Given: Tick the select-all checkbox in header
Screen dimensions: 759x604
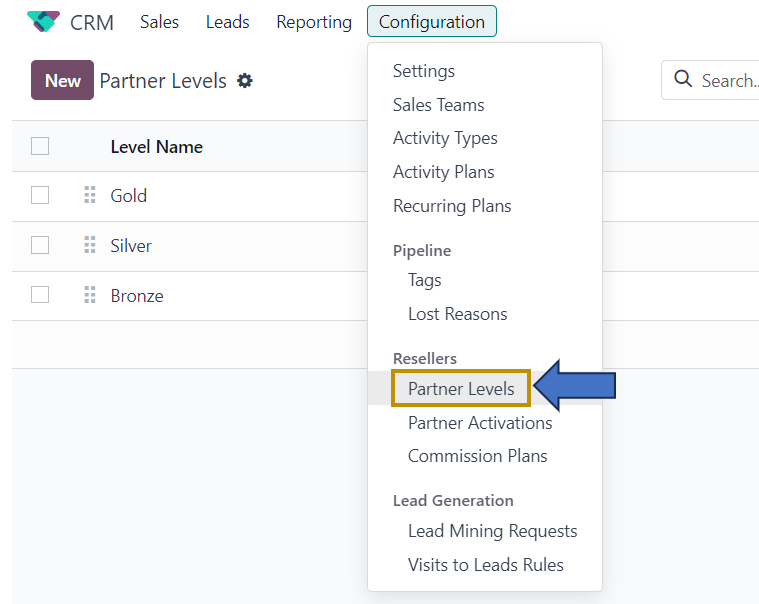Looking at the screenshot, I should coord(40,147).
